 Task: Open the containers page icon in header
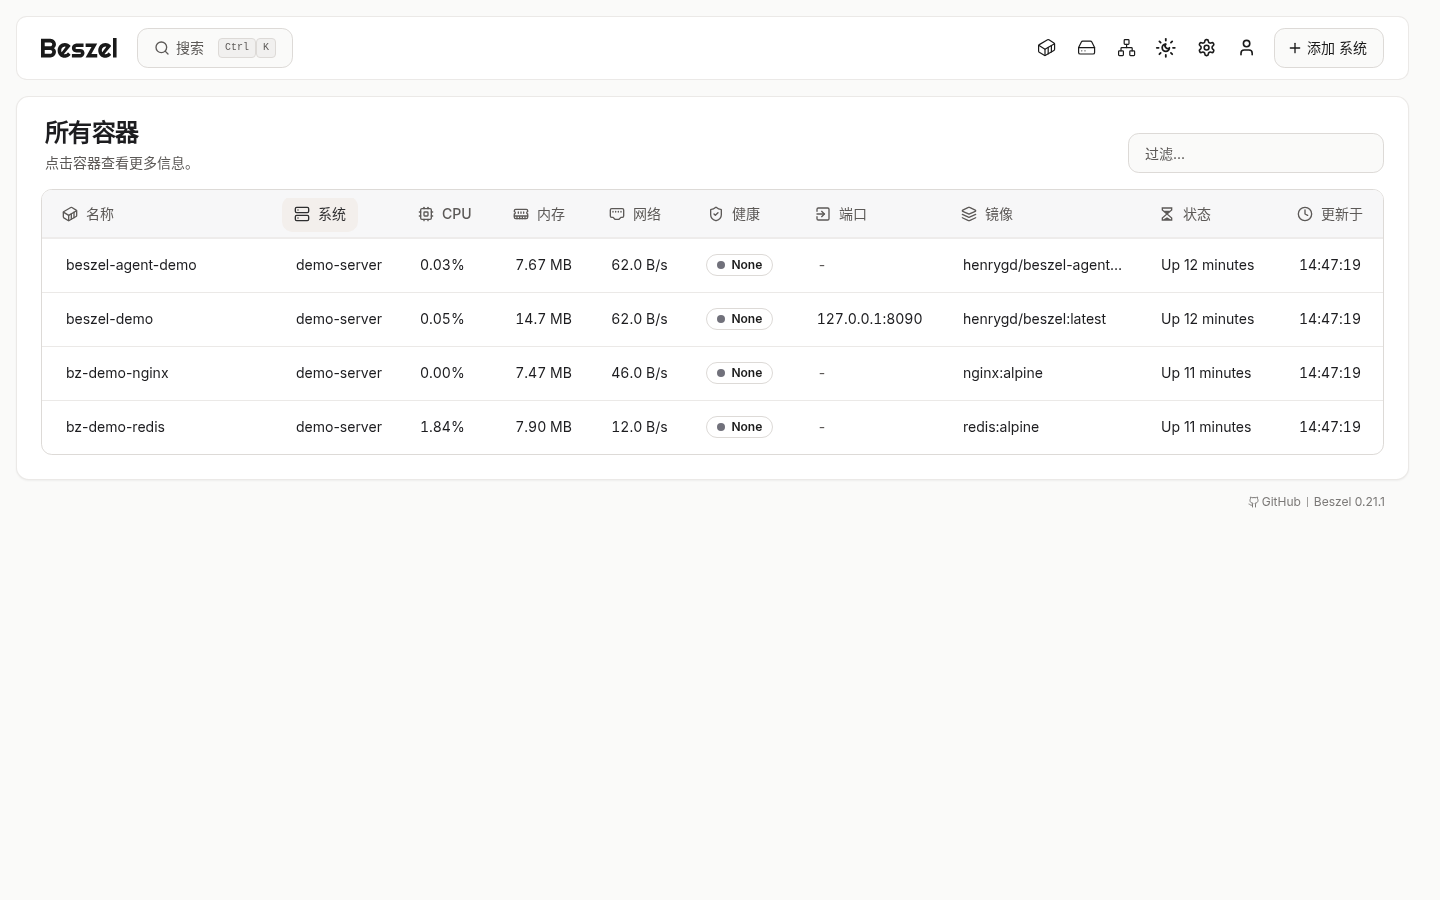pyautogui.click(x=1046, y=48)
